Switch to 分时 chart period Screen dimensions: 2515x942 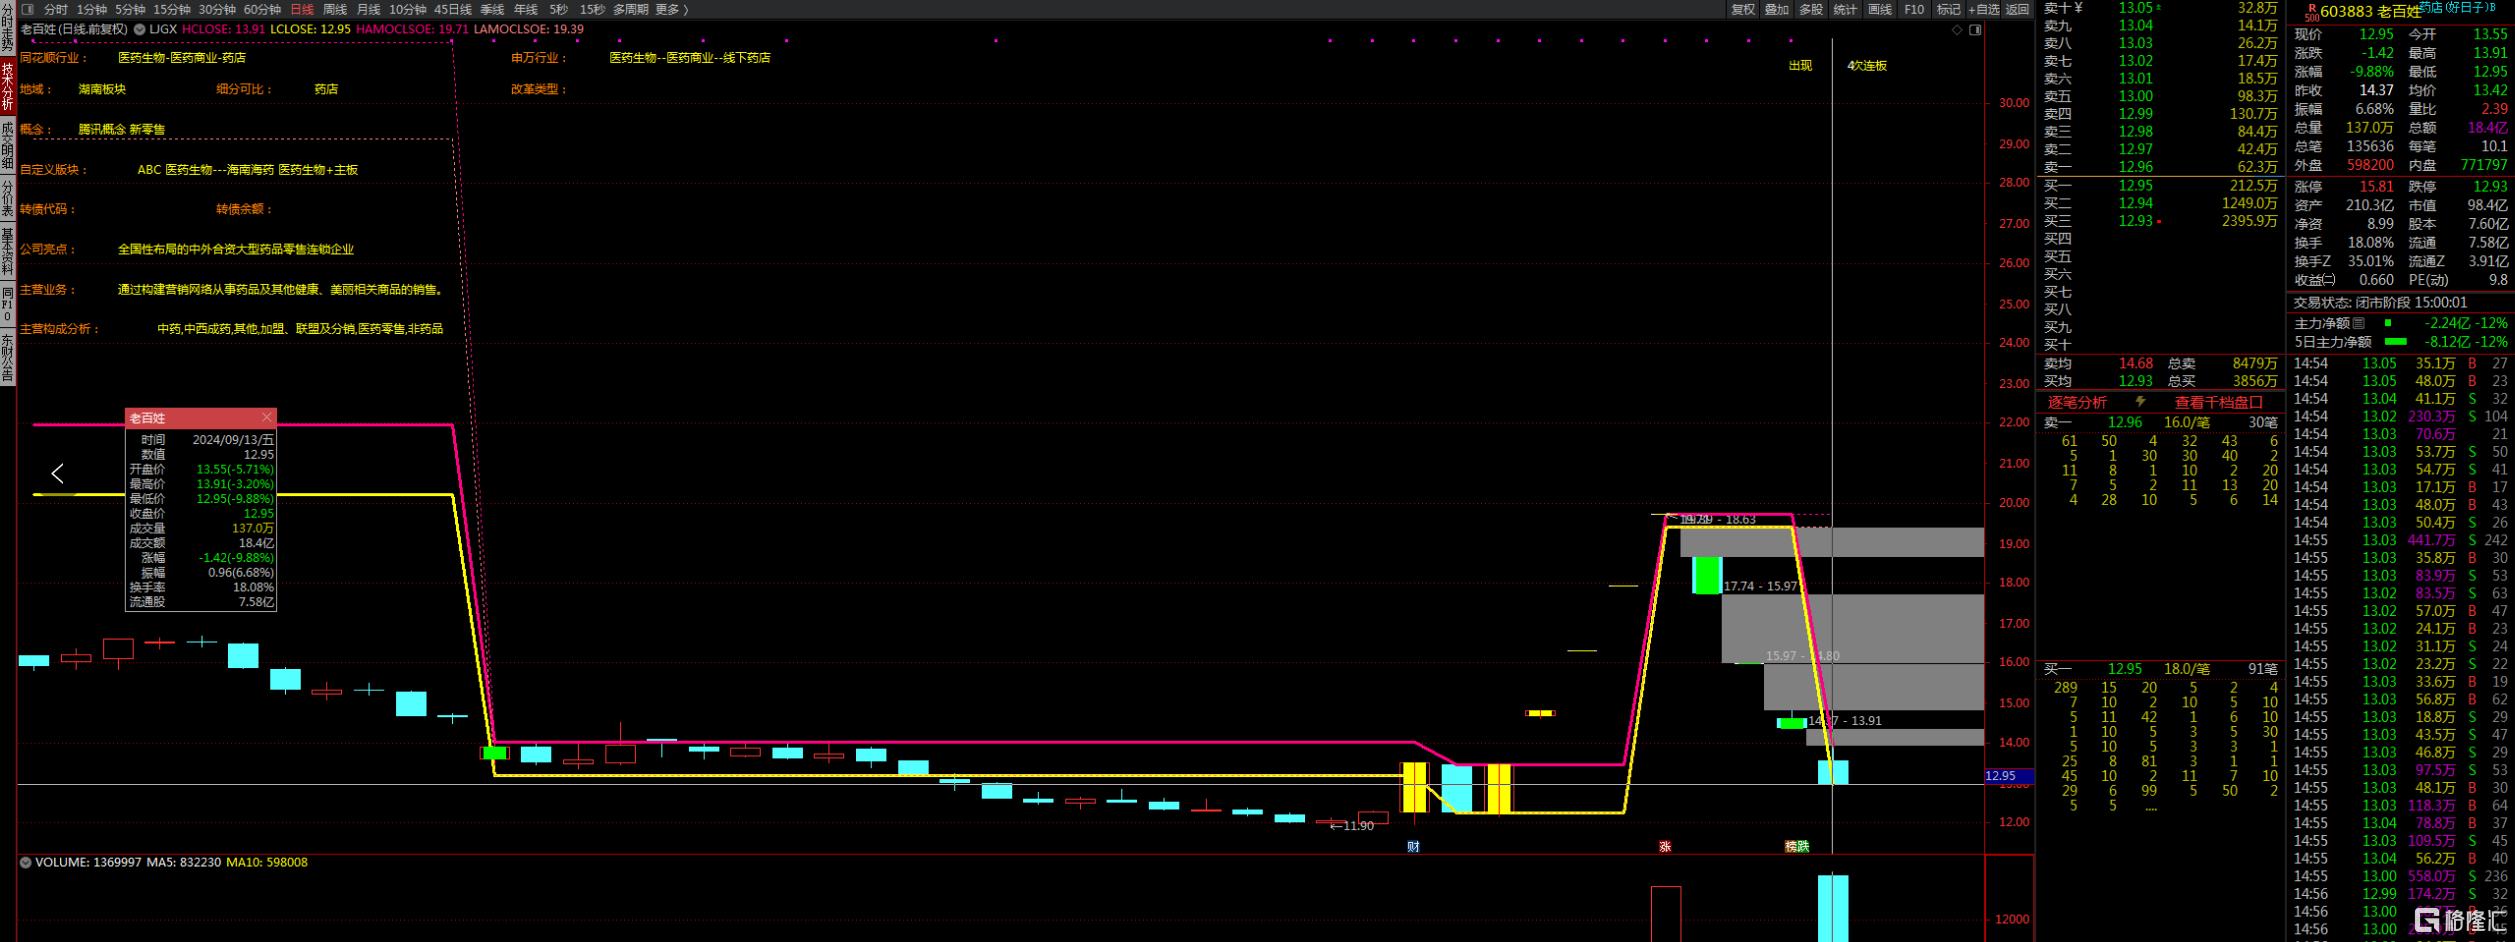(x=56, y=9)
